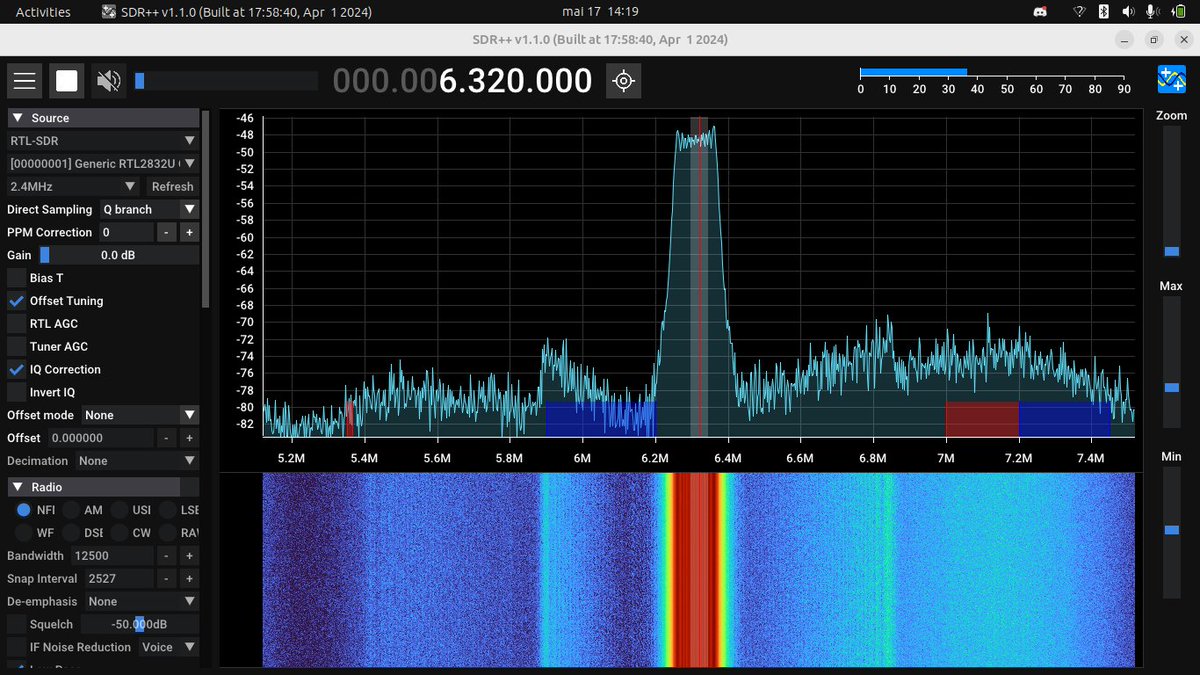Increase Snap Interval with plus button
This screenshot has width=1200, height=675.
(189, 579)
